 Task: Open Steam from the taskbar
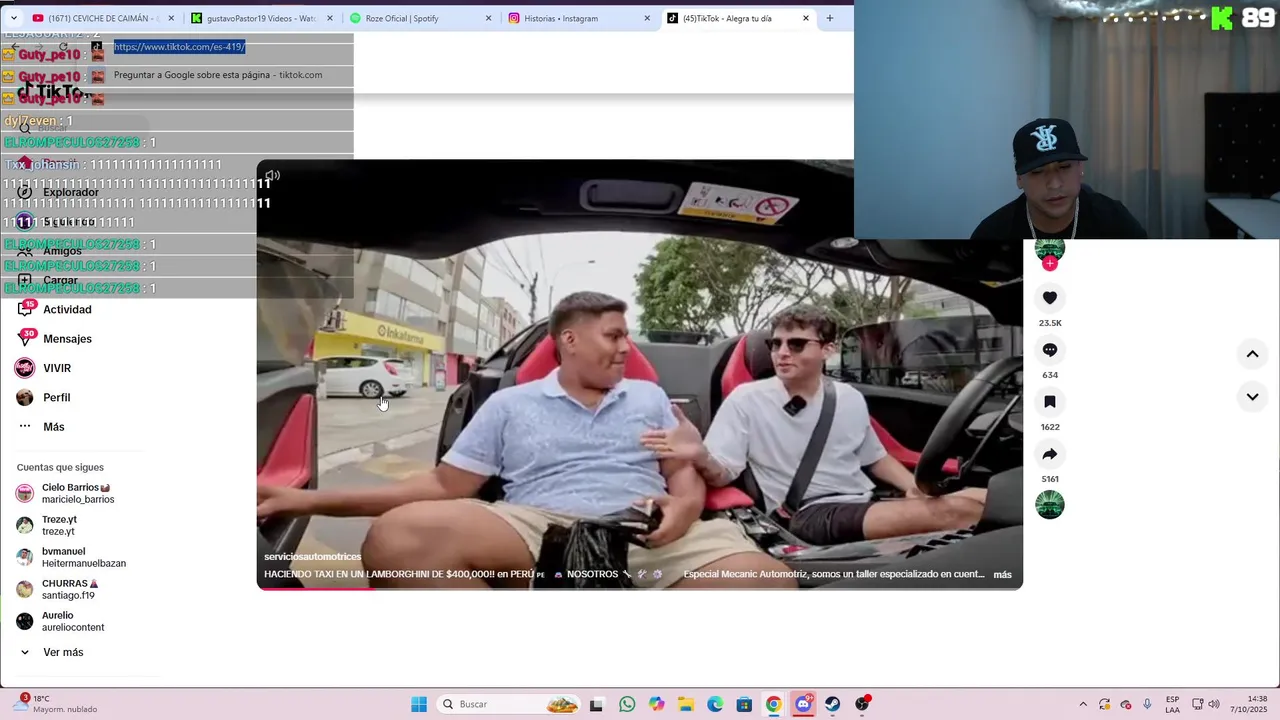click(832, 704)
